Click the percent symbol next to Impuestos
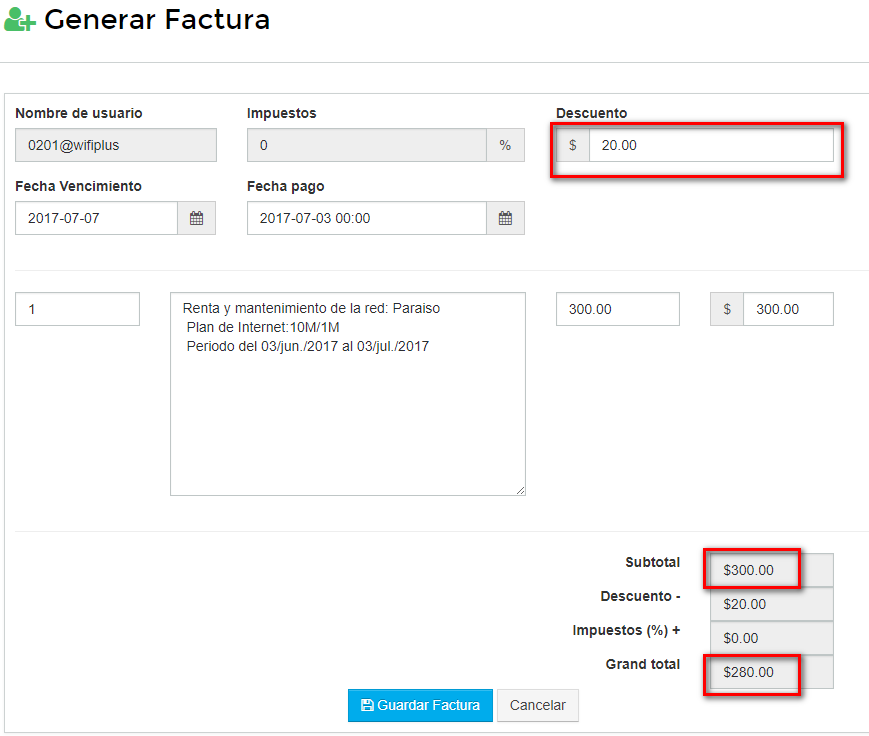 505,145
